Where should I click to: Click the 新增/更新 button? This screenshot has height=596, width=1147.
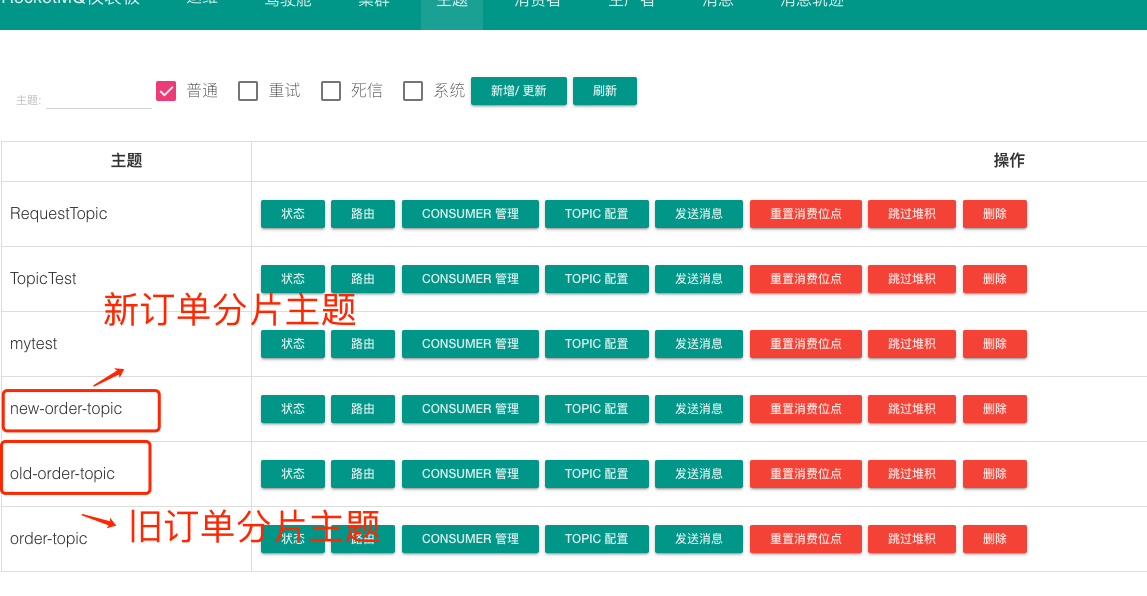[x=518, y=91]
